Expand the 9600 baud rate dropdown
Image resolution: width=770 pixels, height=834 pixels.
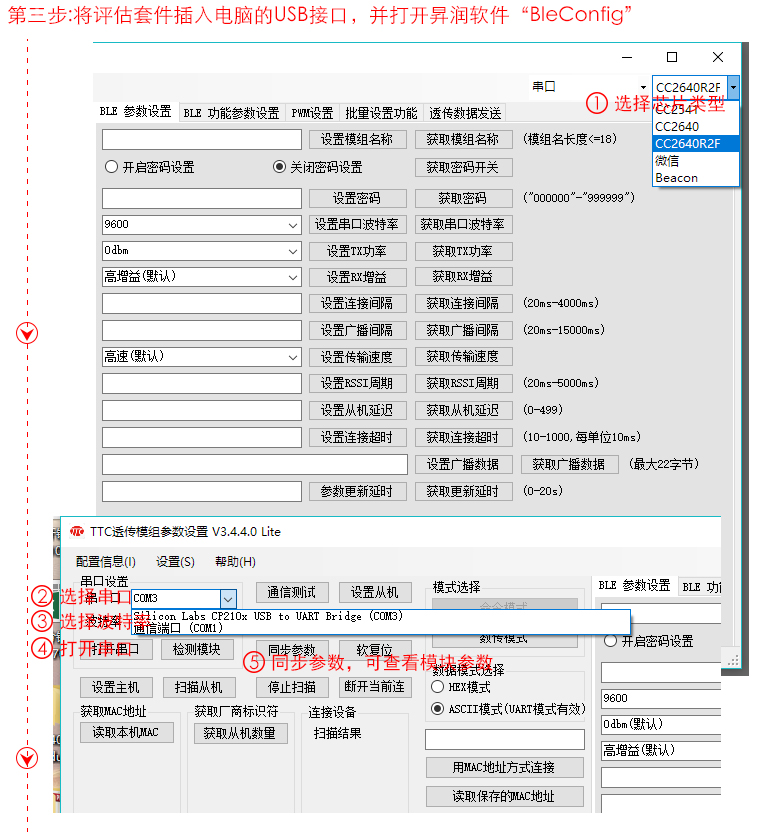[x=292, y=224]
